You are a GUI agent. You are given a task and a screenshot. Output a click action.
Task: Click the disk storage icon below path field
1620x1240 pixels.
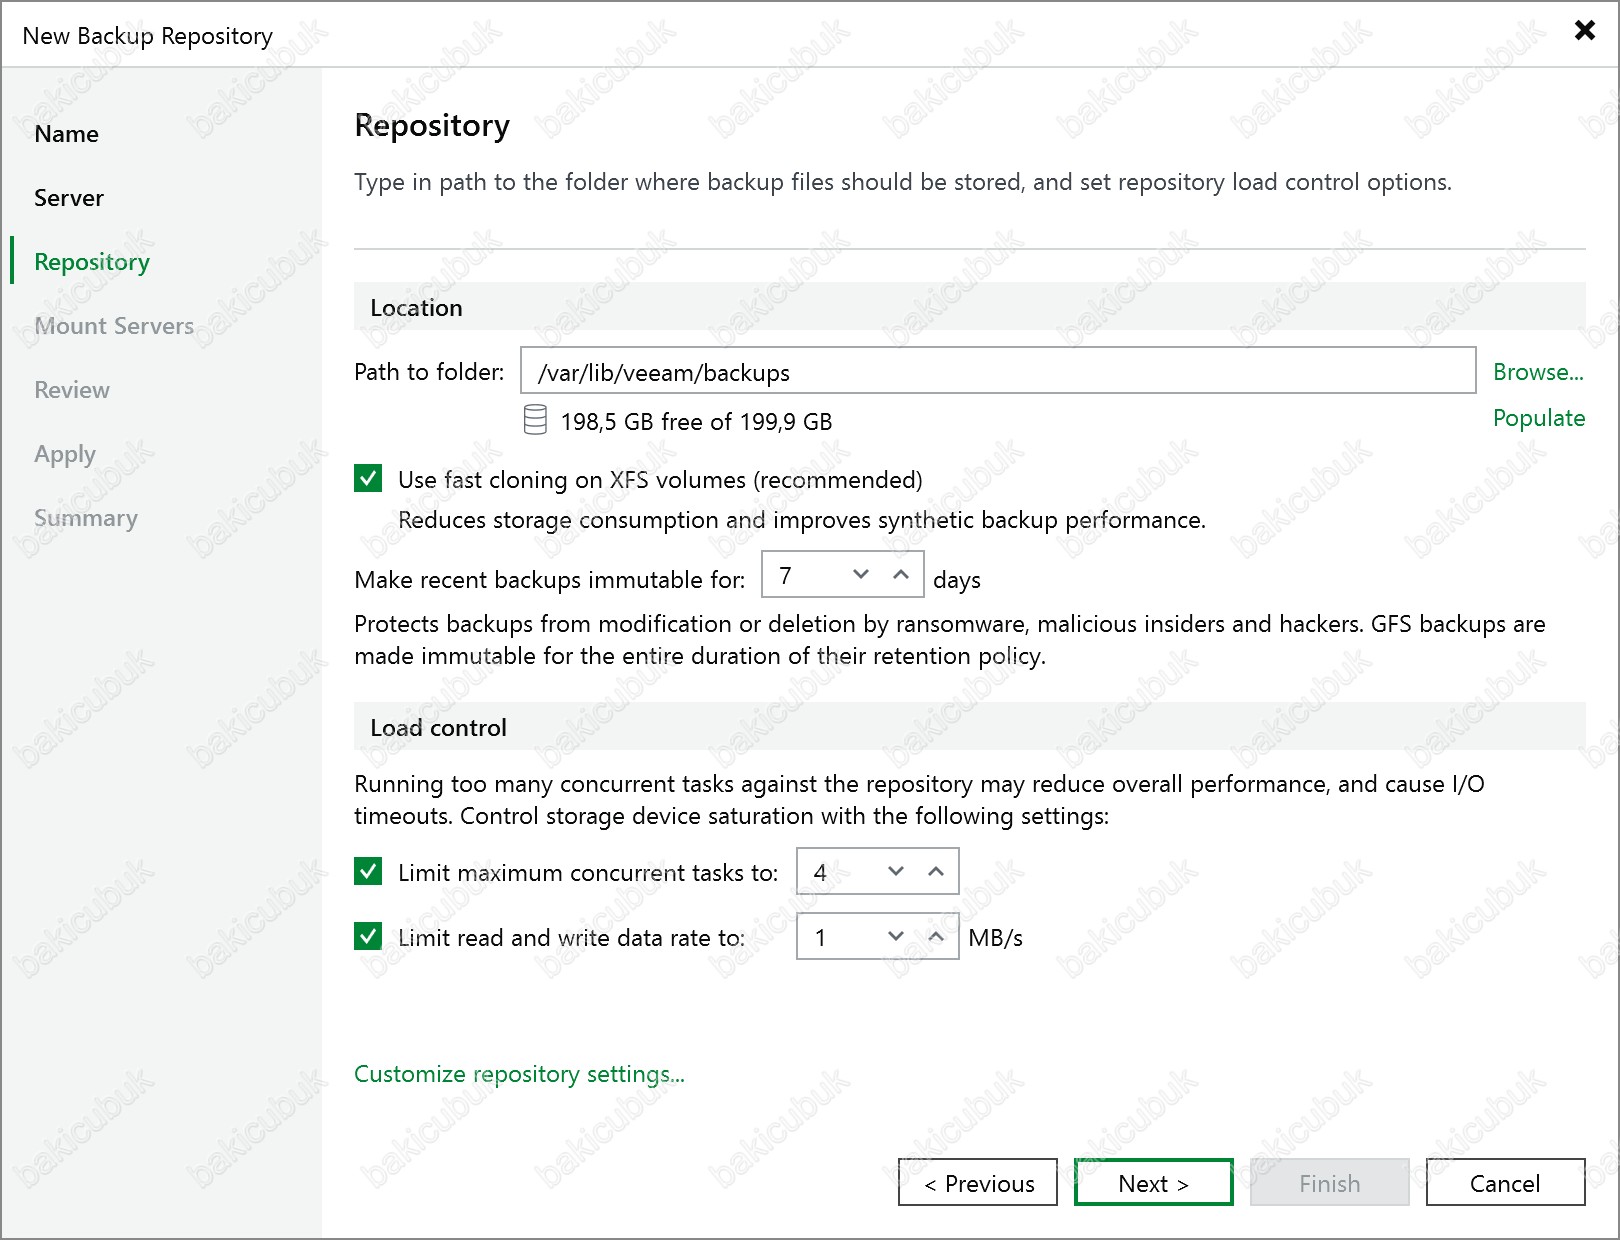(535, 420)
